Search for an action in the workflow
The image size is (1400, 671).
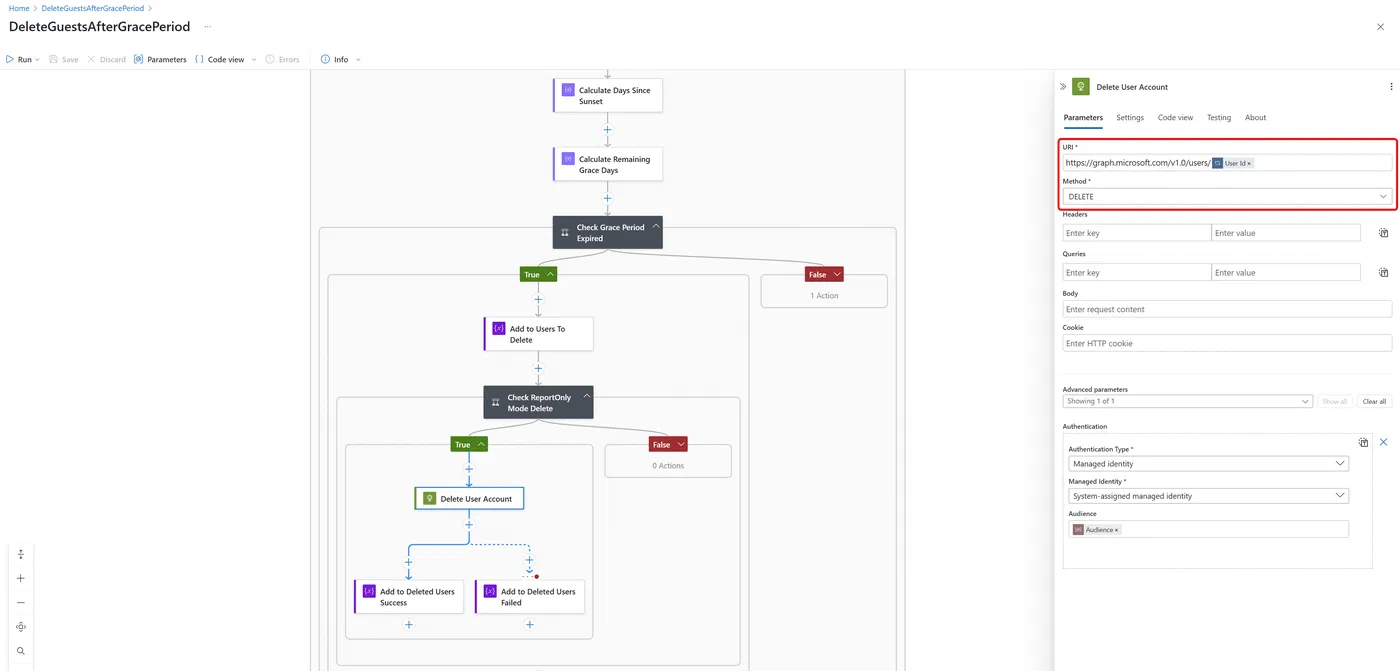pos(21,651)
